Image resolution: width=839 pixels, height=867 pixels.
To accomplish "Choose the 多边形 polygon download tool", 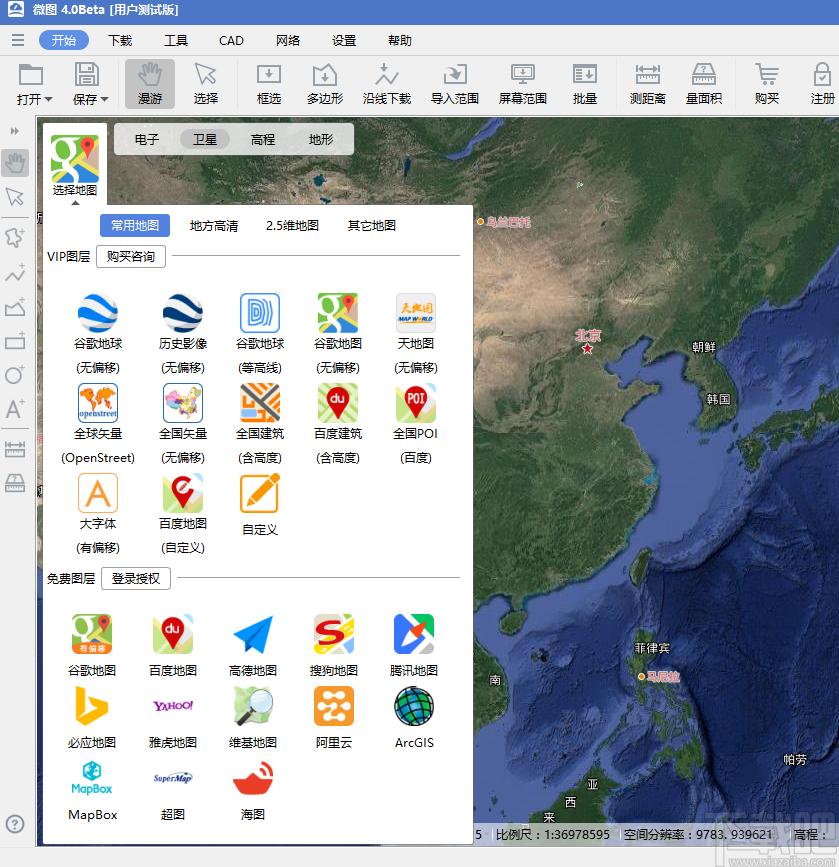I will [x=325, y=83].
